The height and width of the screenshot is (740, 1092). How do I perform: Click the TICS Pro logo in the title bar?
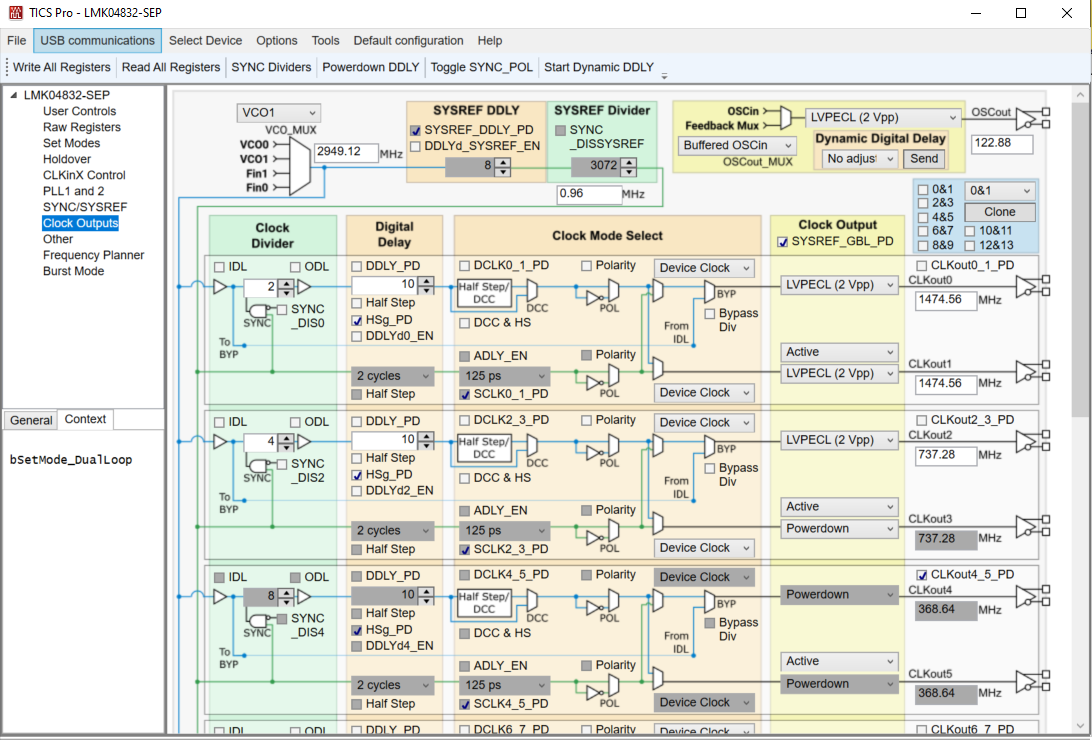click(x=13, y=13)
